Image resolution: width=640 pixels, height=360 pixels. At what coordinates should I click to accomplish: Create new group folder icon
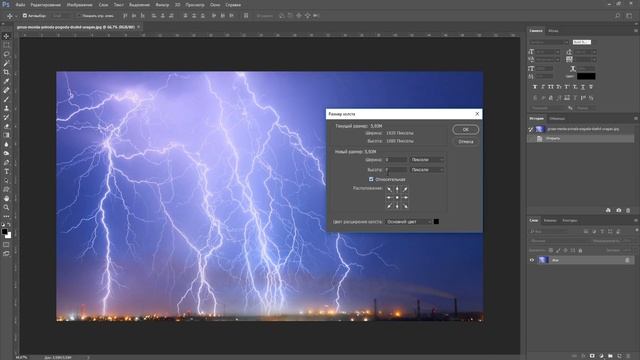coord(610,356)
